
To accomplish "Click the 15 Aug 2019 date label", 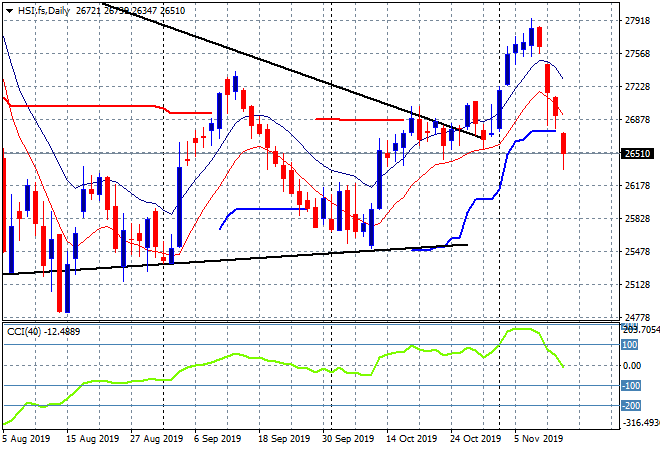I will pos(93,439).
